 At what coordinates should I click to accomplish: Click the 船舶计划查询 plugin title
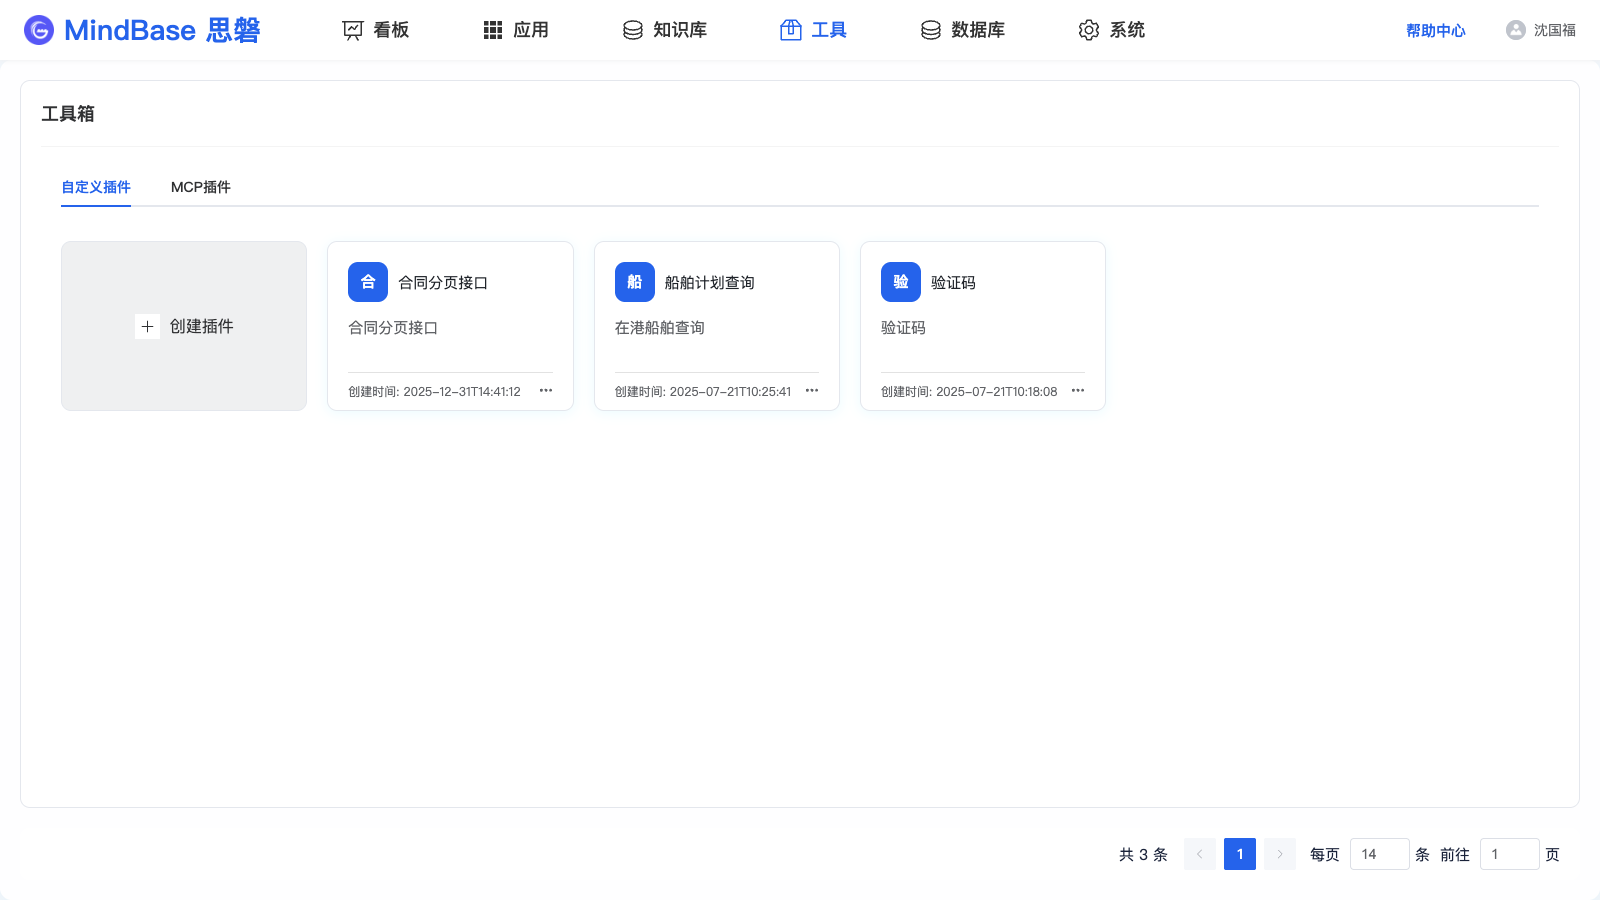[710, 283]
